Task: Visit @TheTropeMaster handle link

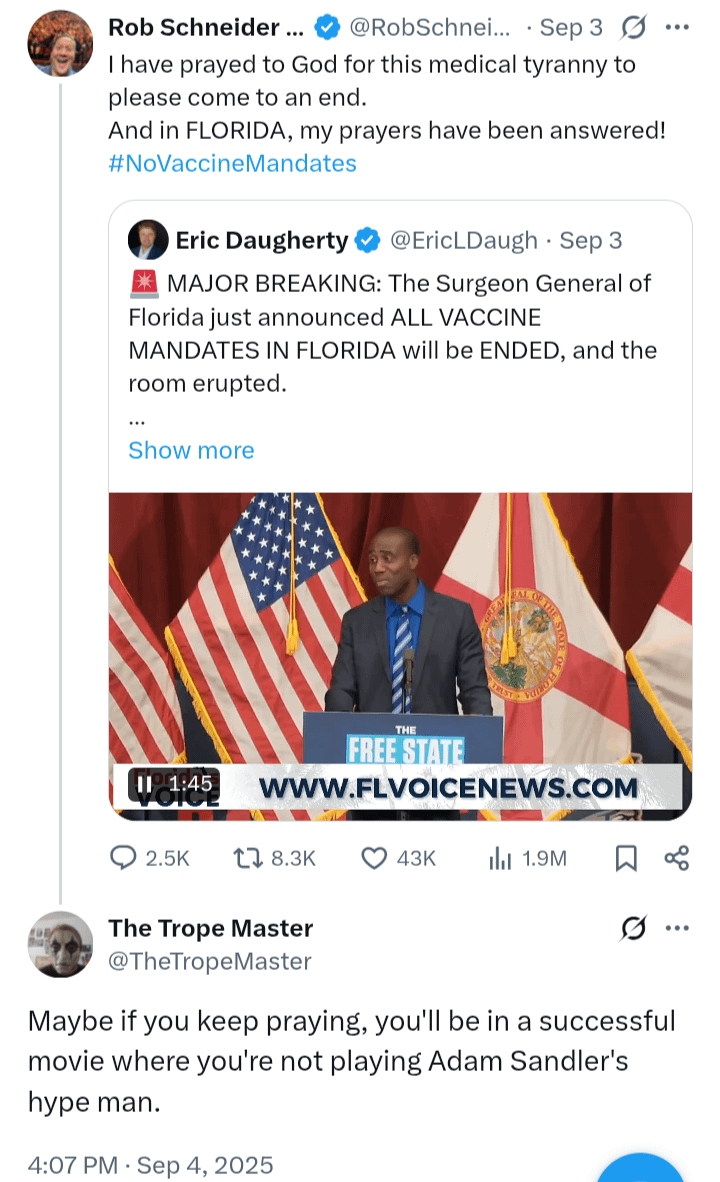Action: point(210,961)
